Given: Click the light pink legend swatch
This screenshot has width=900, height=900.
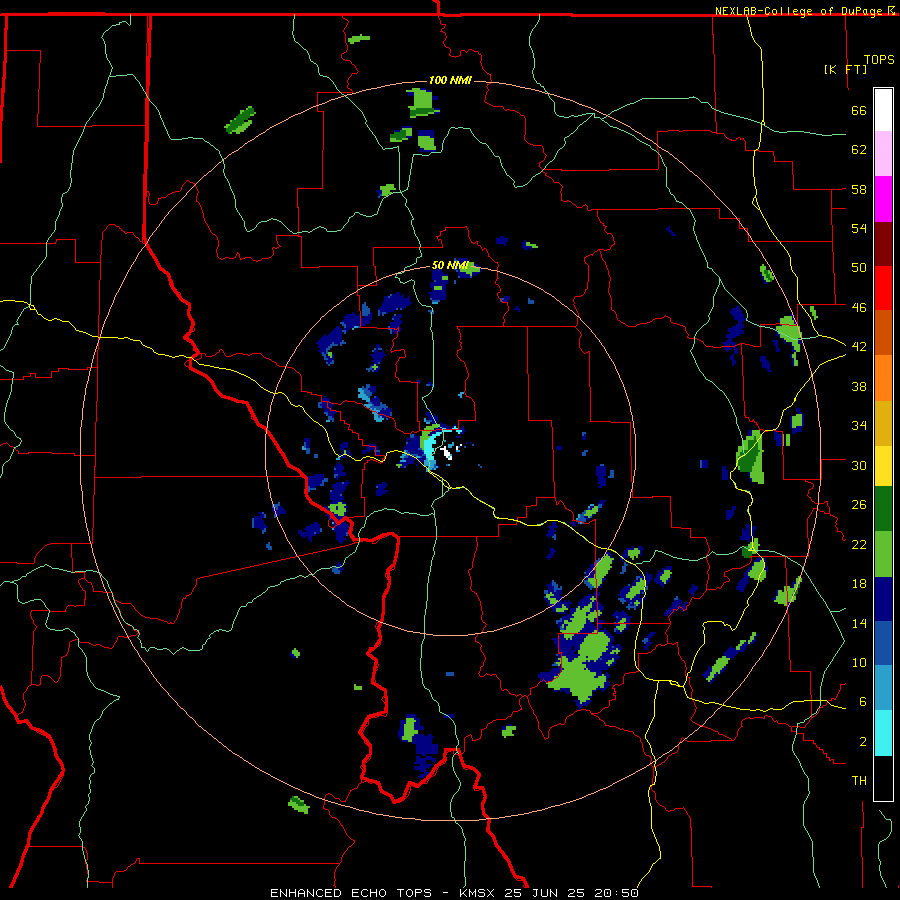Looking at the screenshot, I should (883, 154).
